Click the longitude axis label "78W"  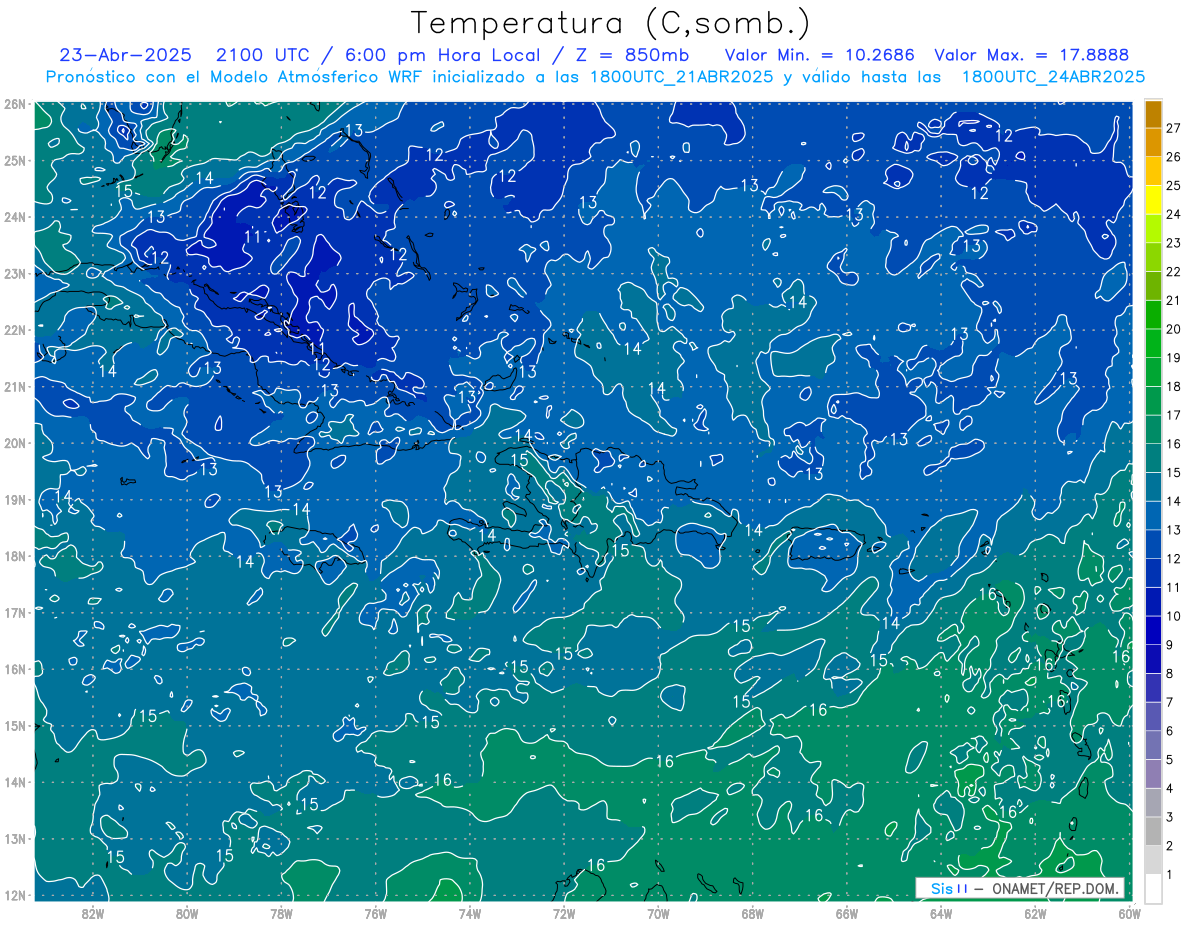click(281, 914)
